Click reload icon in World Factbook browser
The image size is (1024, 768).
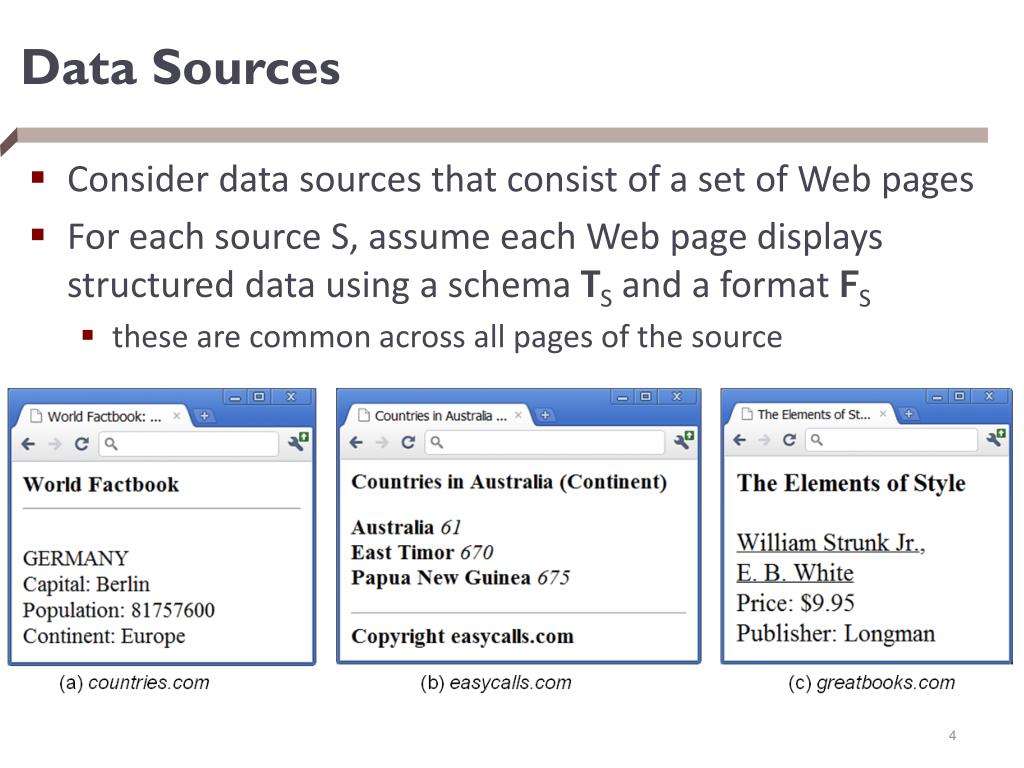[x=82, y=444]
